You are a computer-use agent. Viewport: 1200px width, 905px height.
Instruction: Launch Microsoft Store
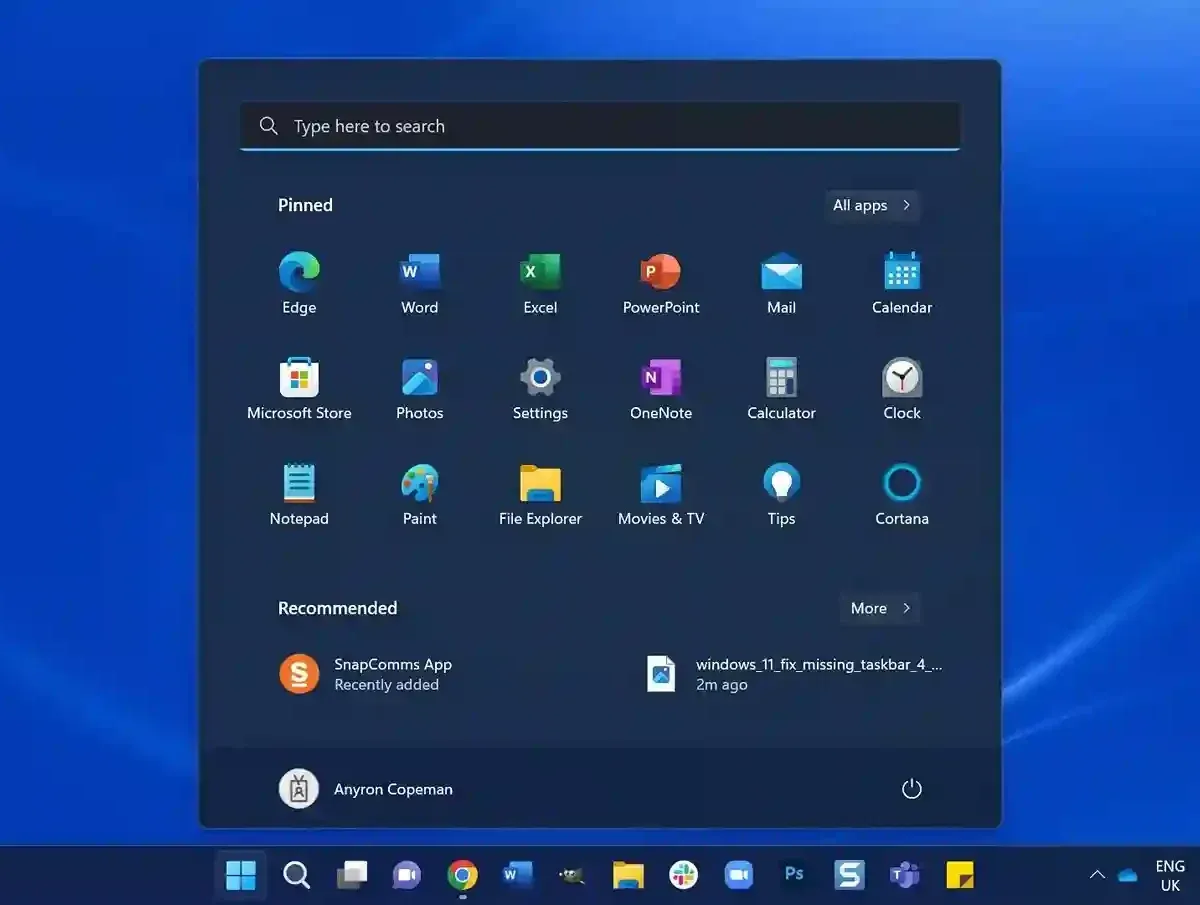pos(299,389)
